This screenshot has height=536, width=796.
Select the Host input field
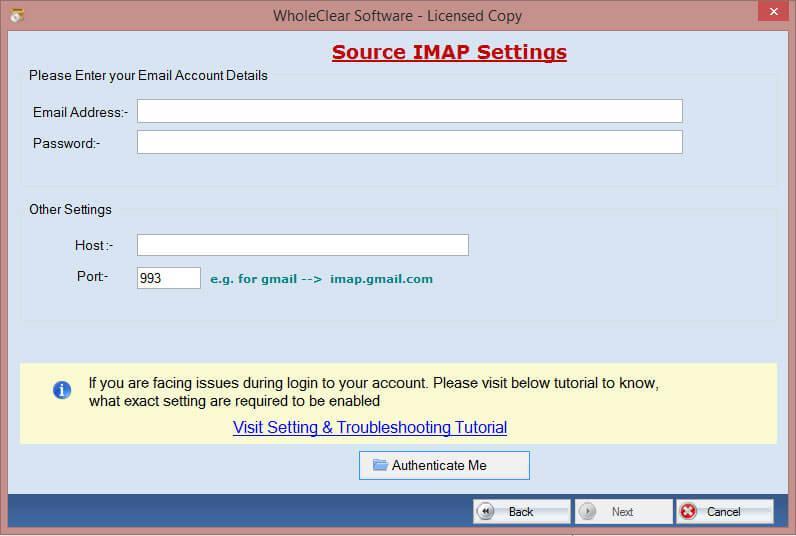tap(302, 245)
